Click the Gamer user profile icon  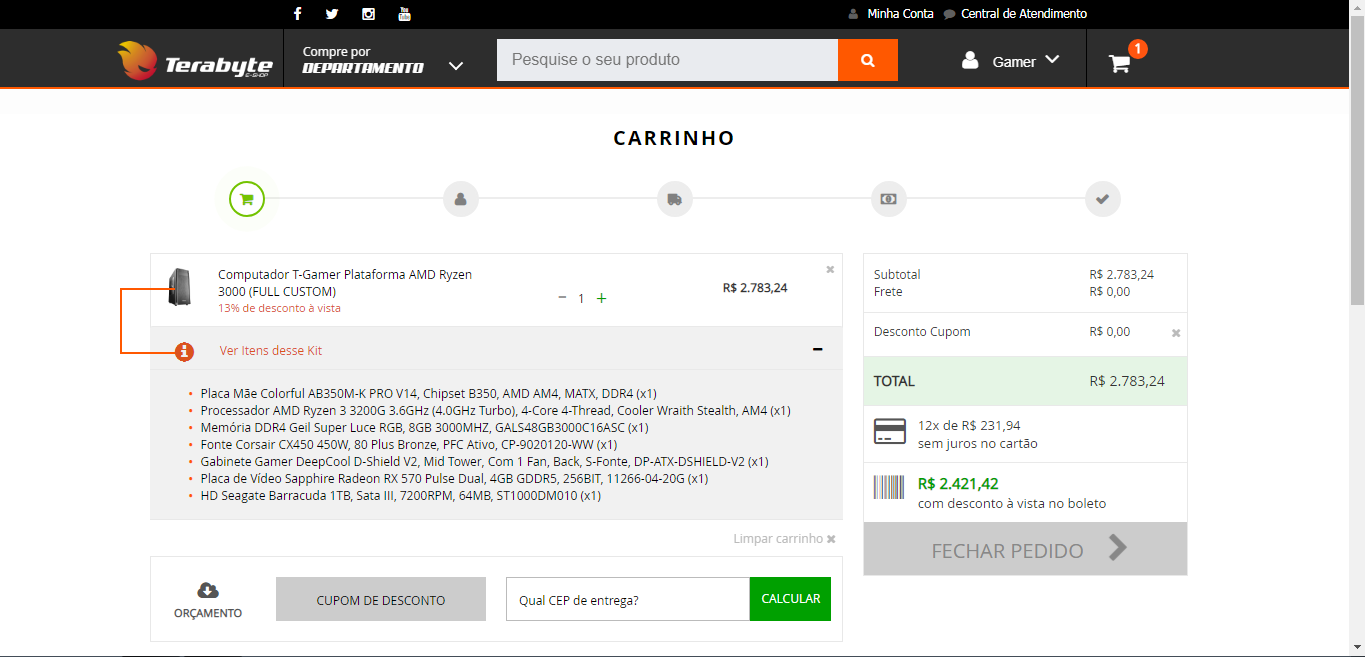click(970, 60)
